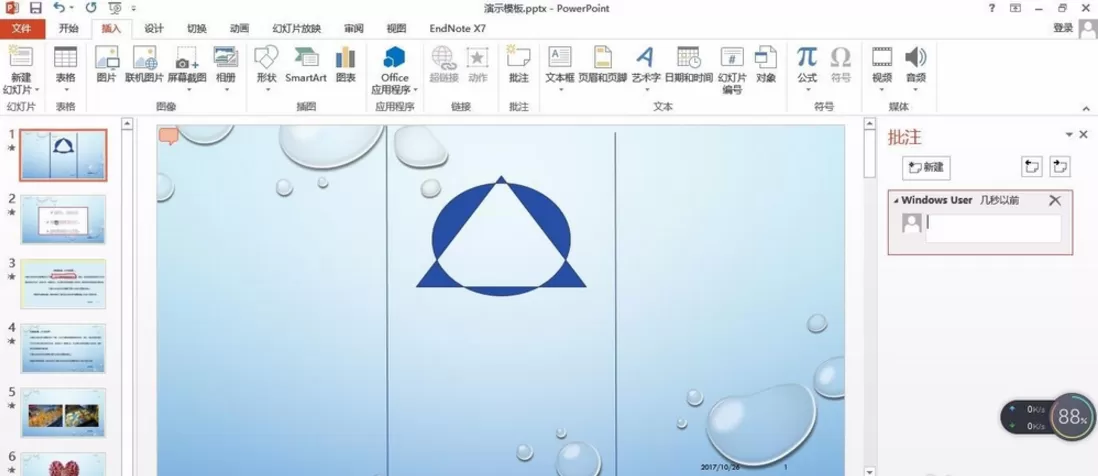The height and width of the screenshot is (476, 1098).
Task: Go to previous comment in comments pane
Action: 1032,167
